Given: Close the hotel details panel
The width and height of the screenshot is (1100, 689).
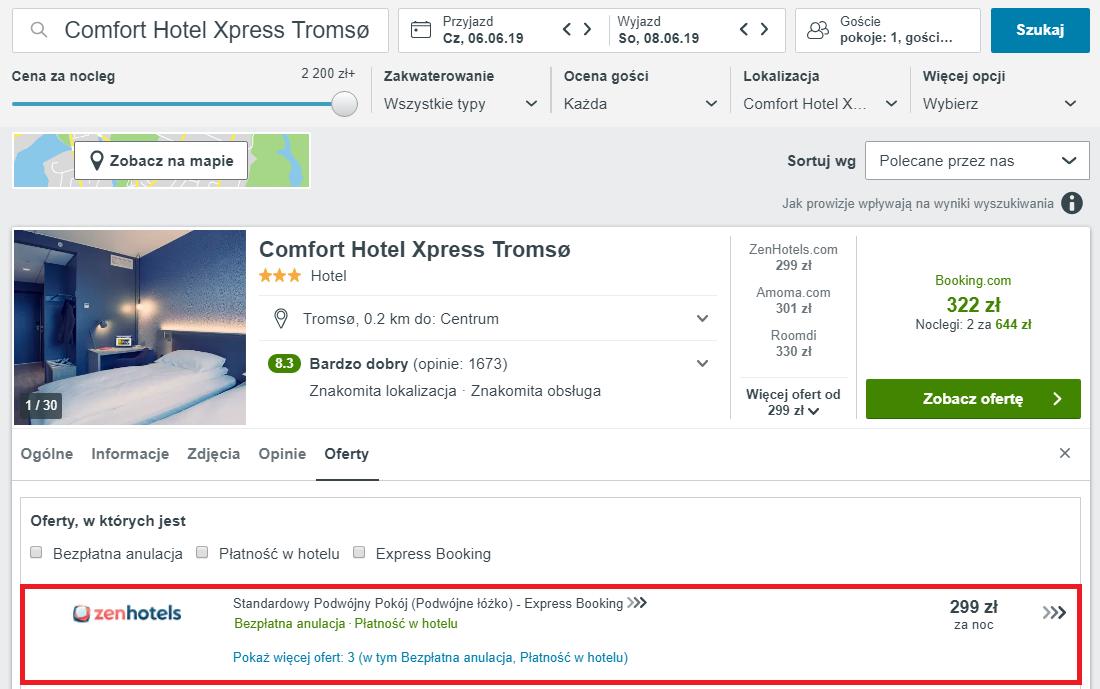Looking at the screenshot, I should coord(1064,453).
